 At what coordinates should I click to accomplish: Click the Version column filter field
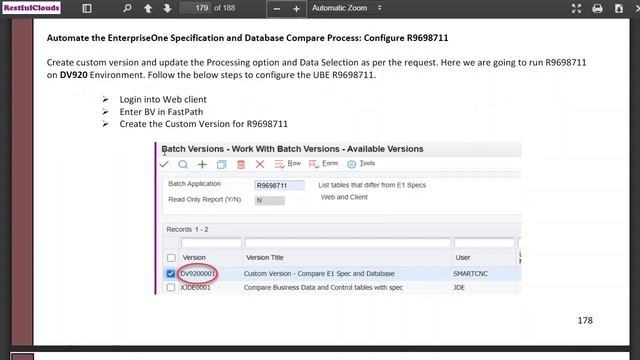point(211,243)
